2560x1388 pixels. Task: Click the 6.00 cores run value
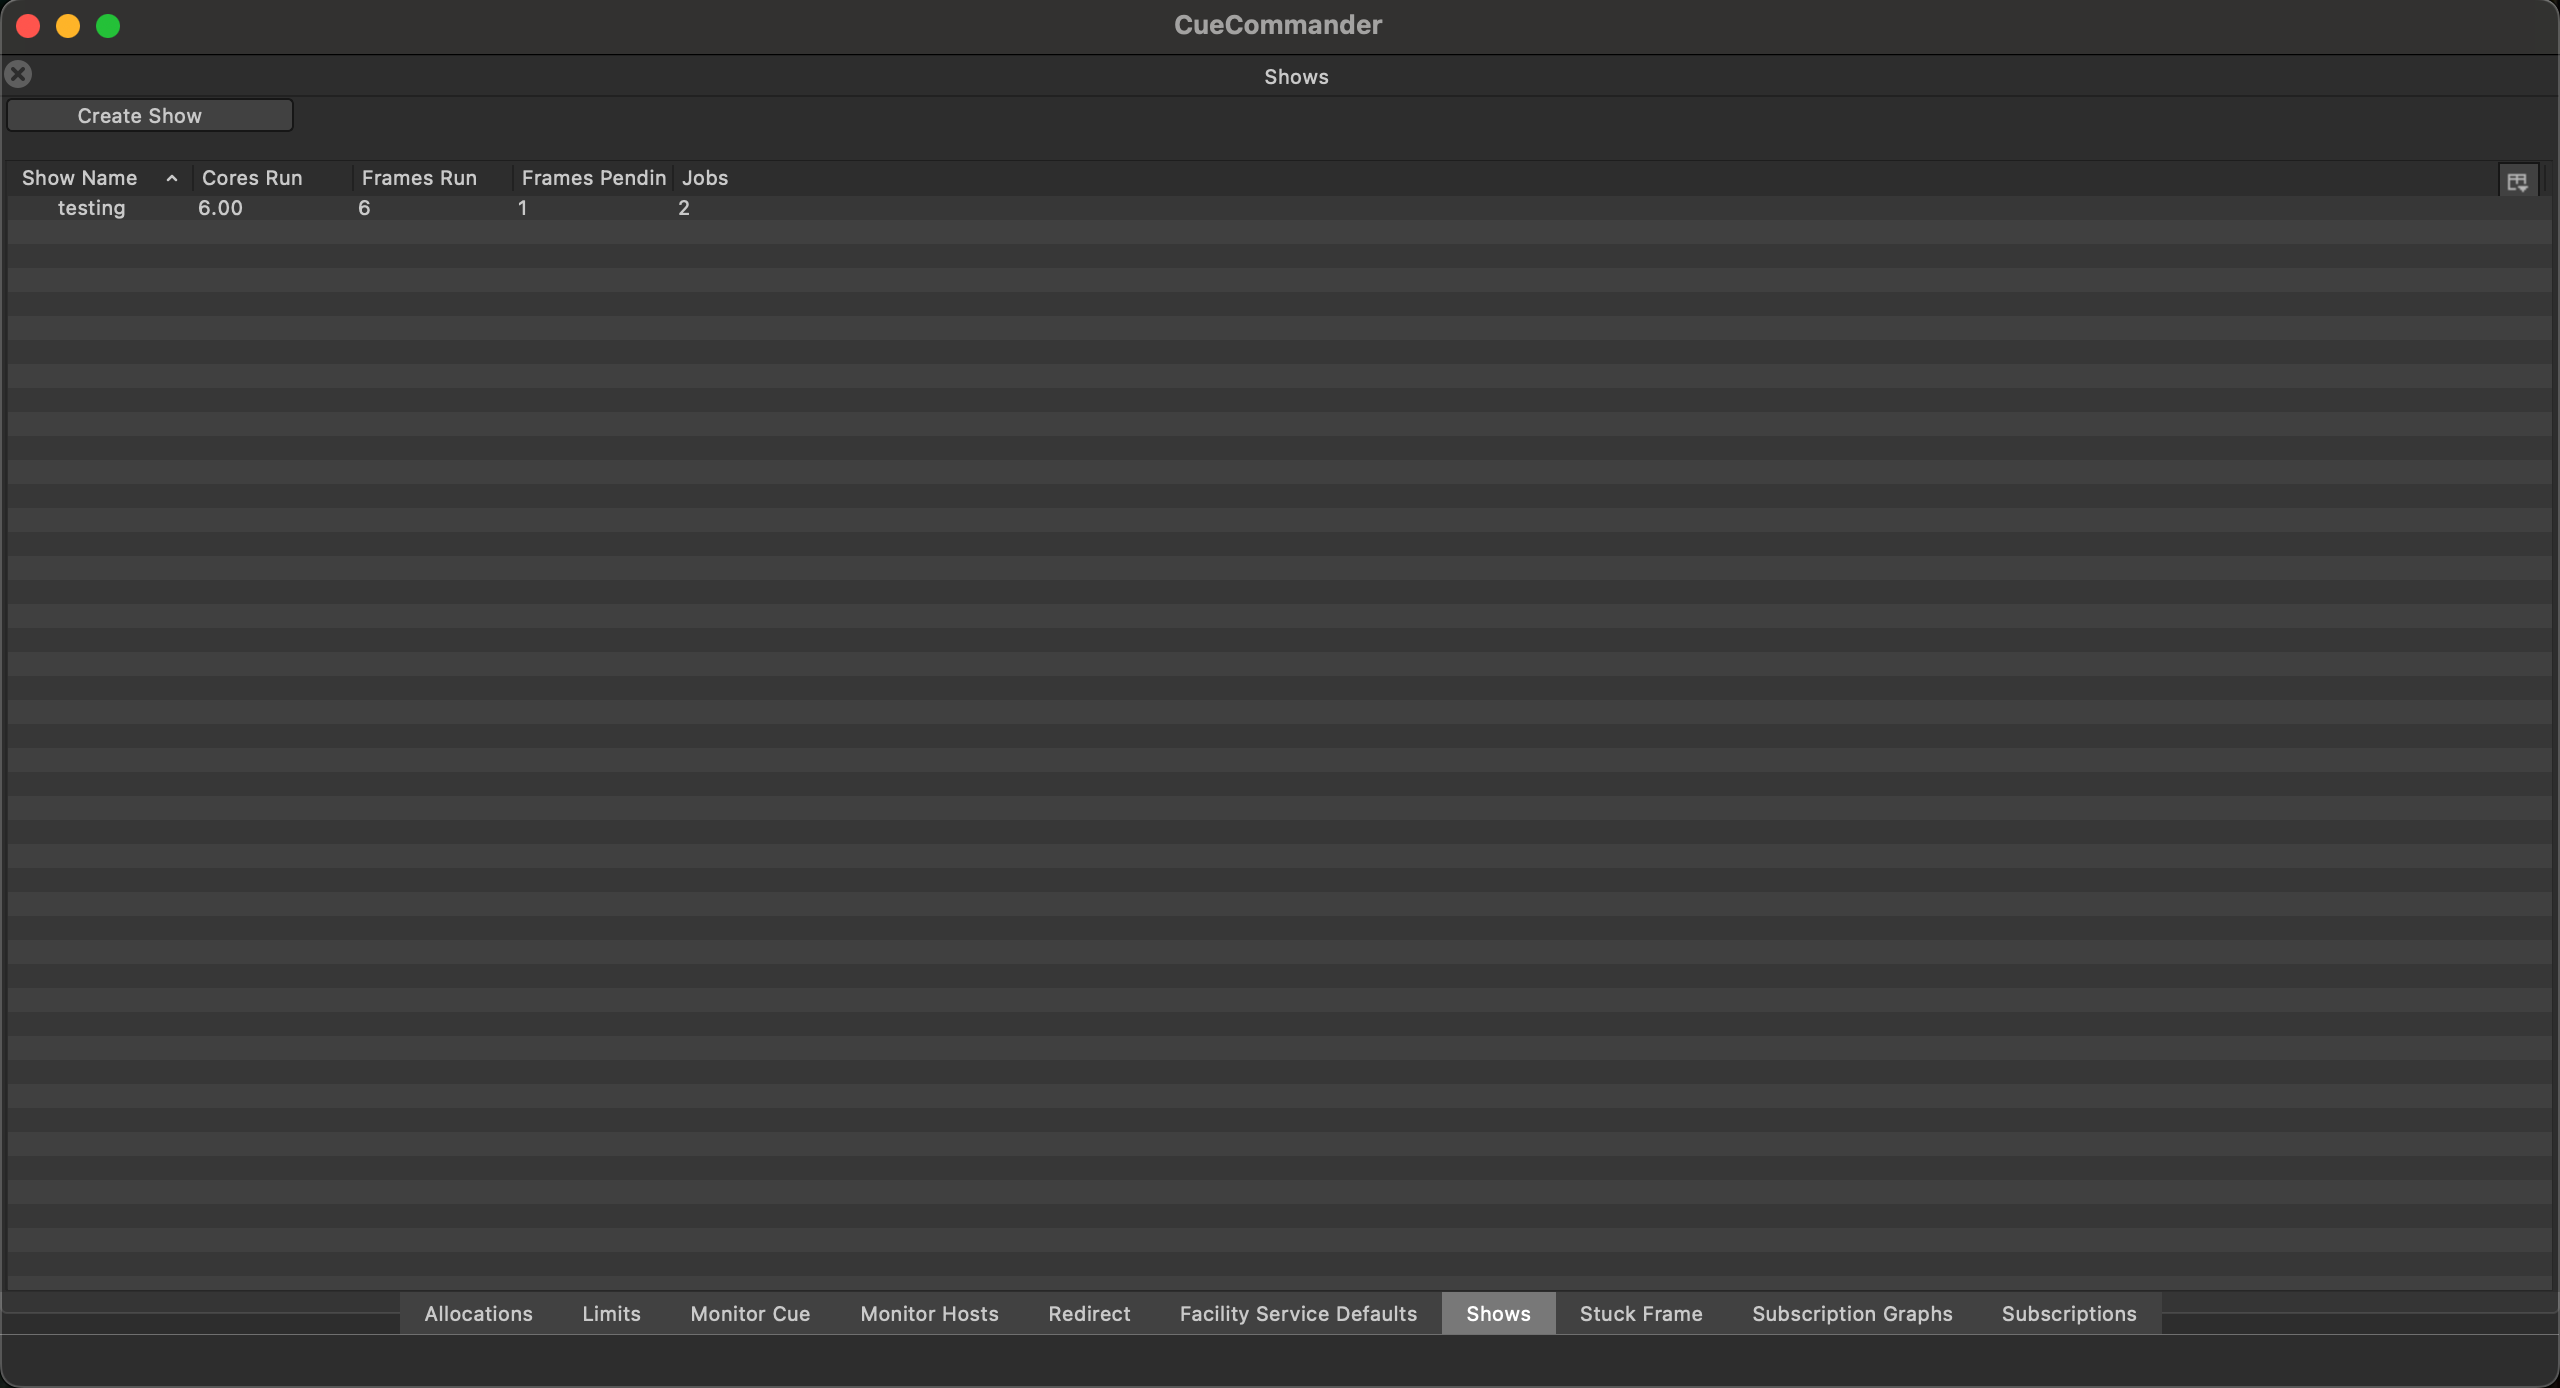click(220, 208)
